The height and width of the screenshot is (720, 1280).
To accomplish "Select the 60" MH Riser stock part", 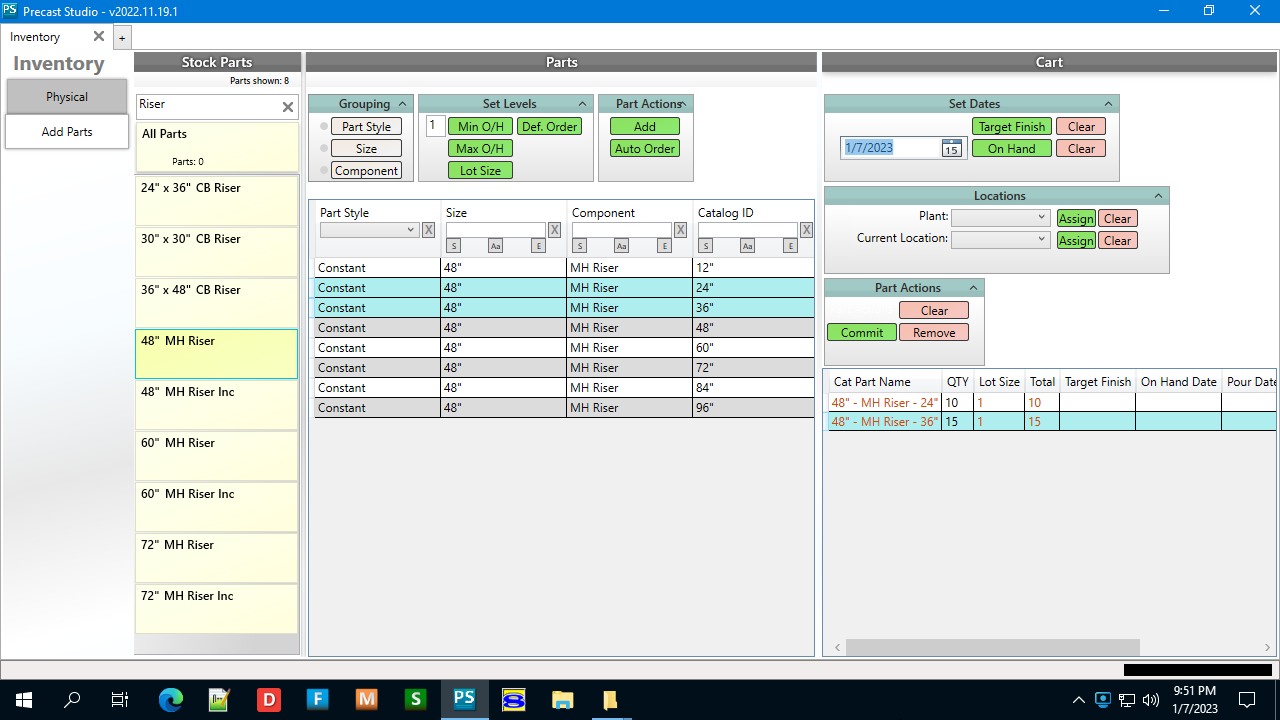I will pos(216,455).
